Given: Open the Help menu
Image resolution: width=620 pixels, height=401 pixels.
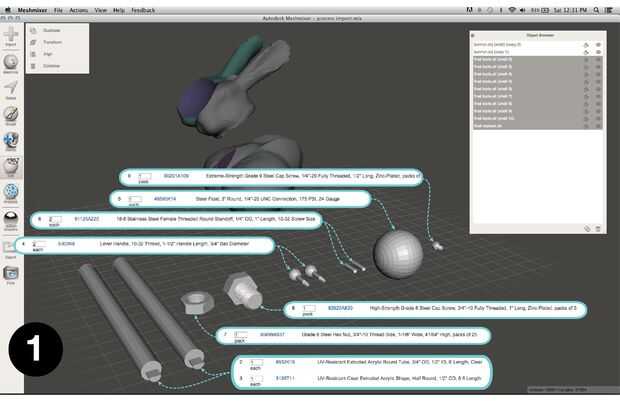Looking at the screenshot, I should point(119,10).
